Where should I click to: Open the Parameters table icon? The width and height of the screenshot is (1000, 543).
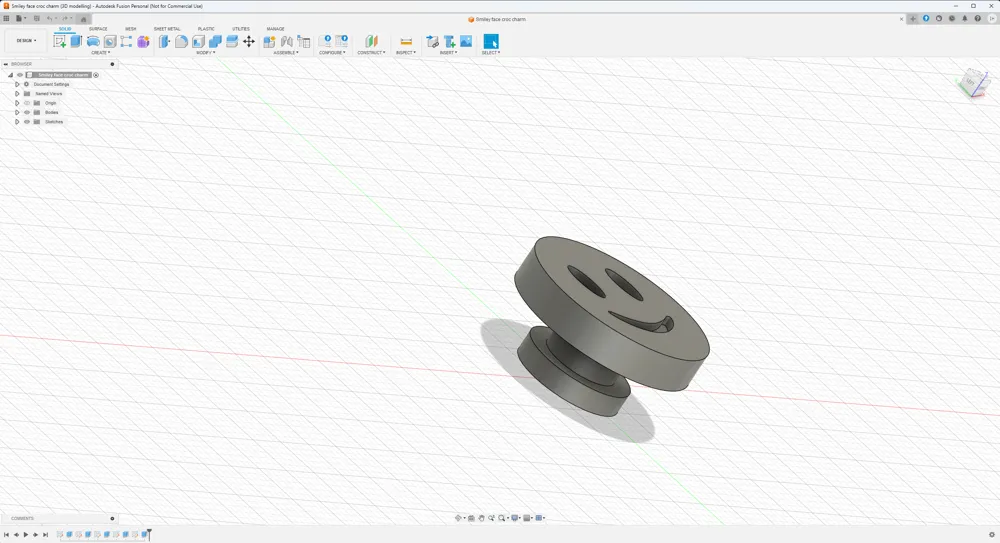(x=304, y=41)
